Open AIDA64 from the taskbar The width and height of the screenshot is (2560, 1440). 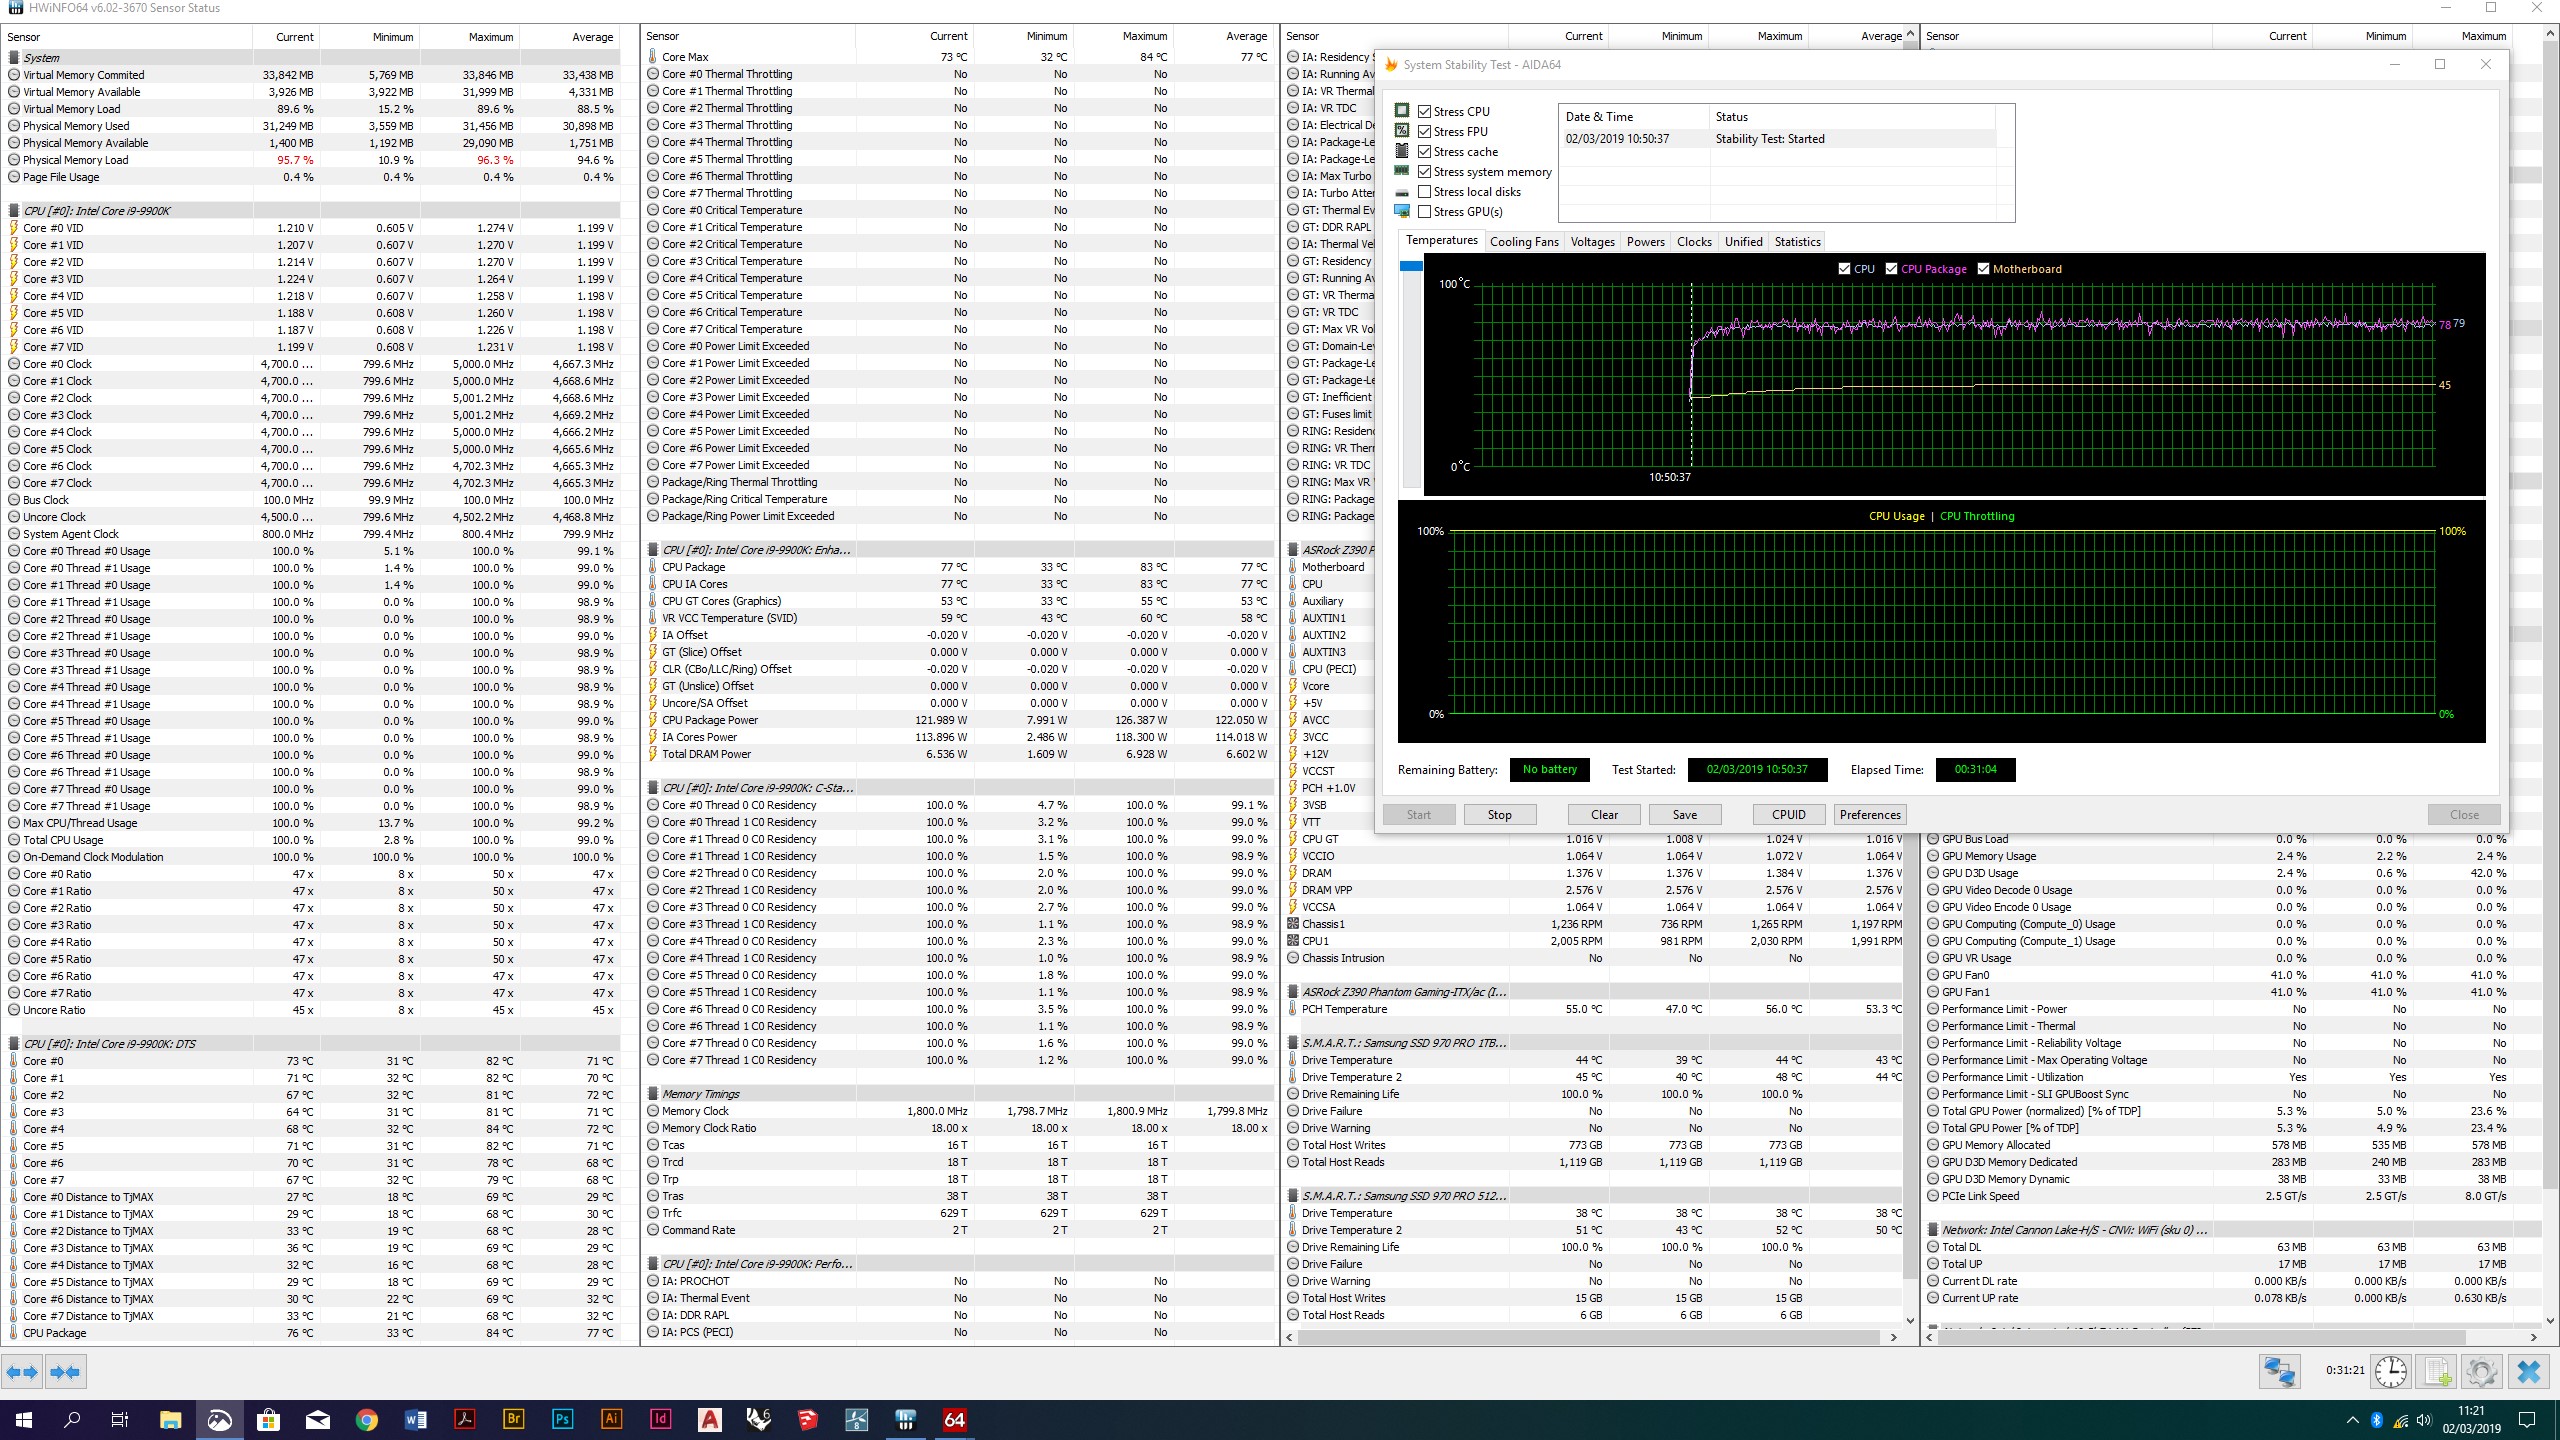pos(954,1419)
